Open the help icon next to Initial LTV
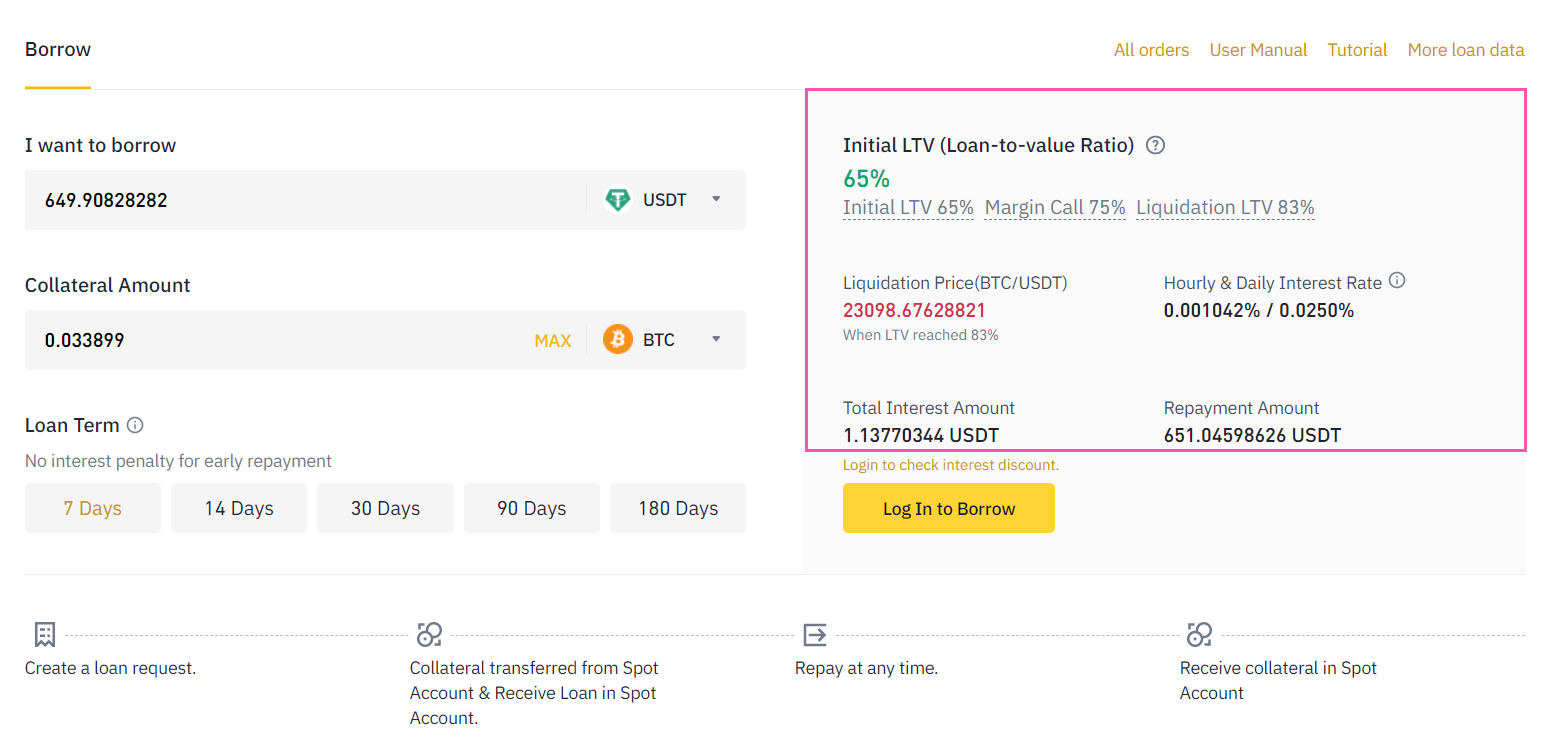The image size is (1547, 732). point(1155,145)
